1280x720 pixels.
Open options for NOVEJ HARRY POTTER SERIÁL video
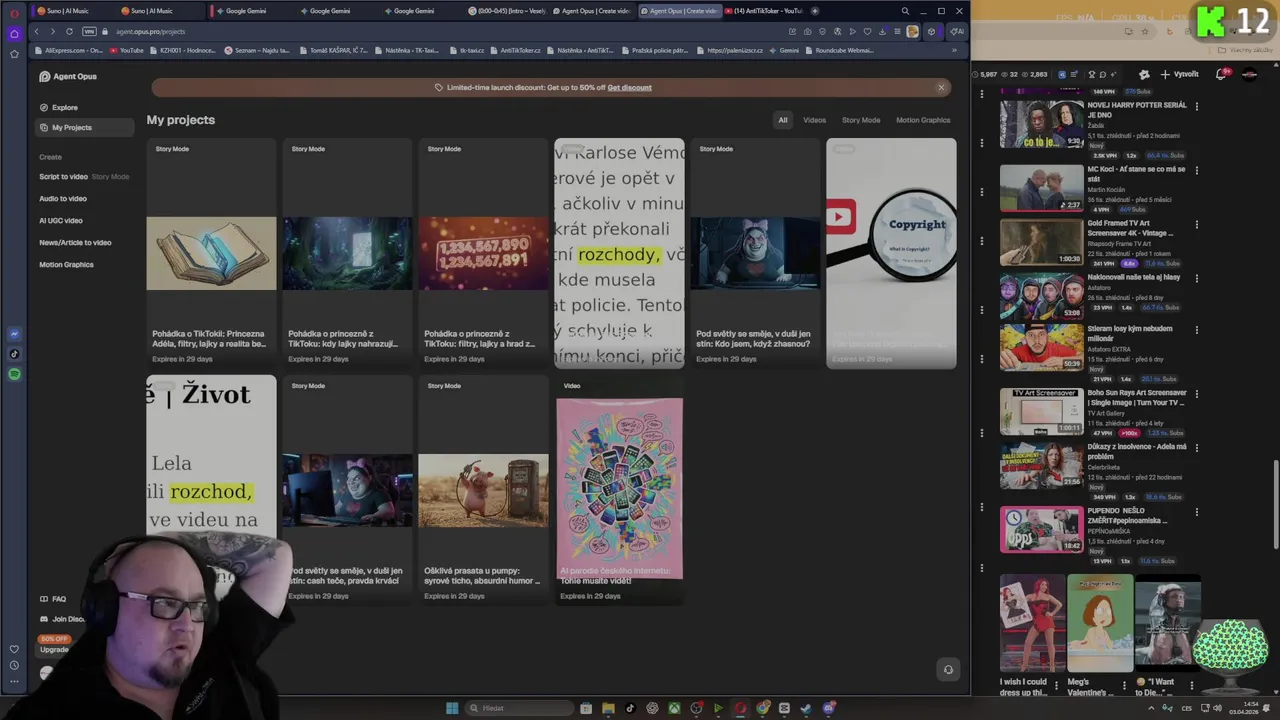pos(1196,106)
